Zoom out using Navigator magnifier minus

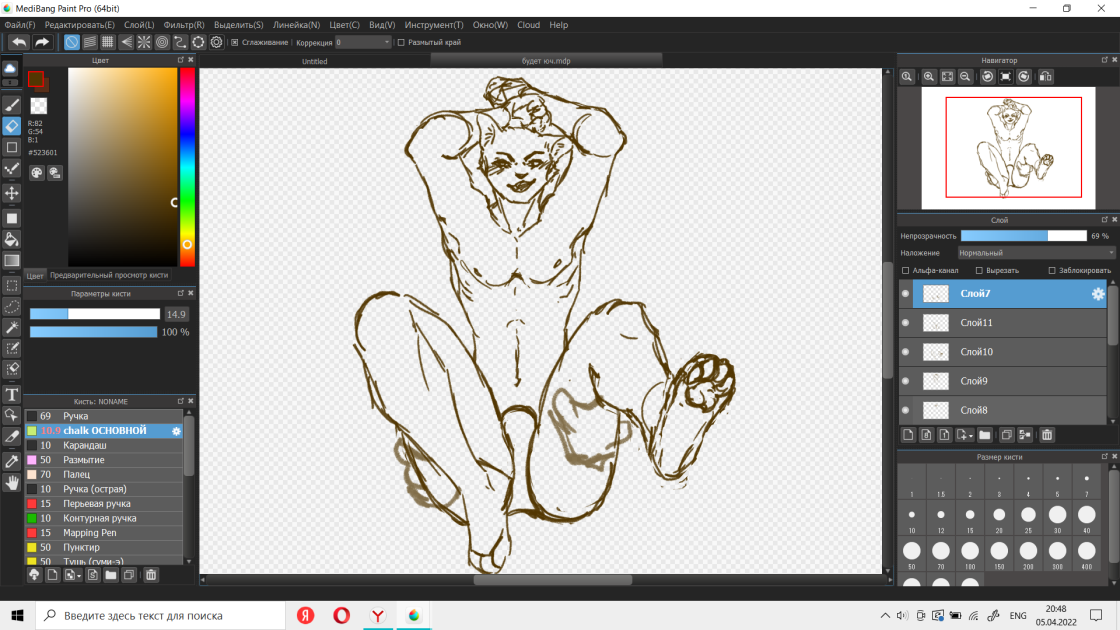(x=965, y=76)
